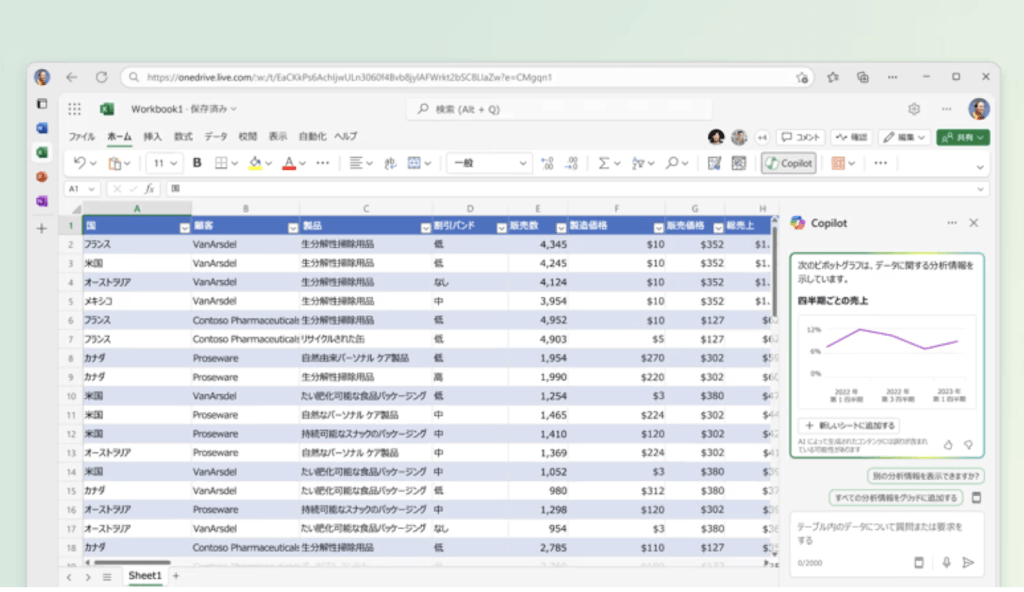Toggle the 顧客 column filter button
The height and width of the screenshot is (592, 1024).
point(292,227)
